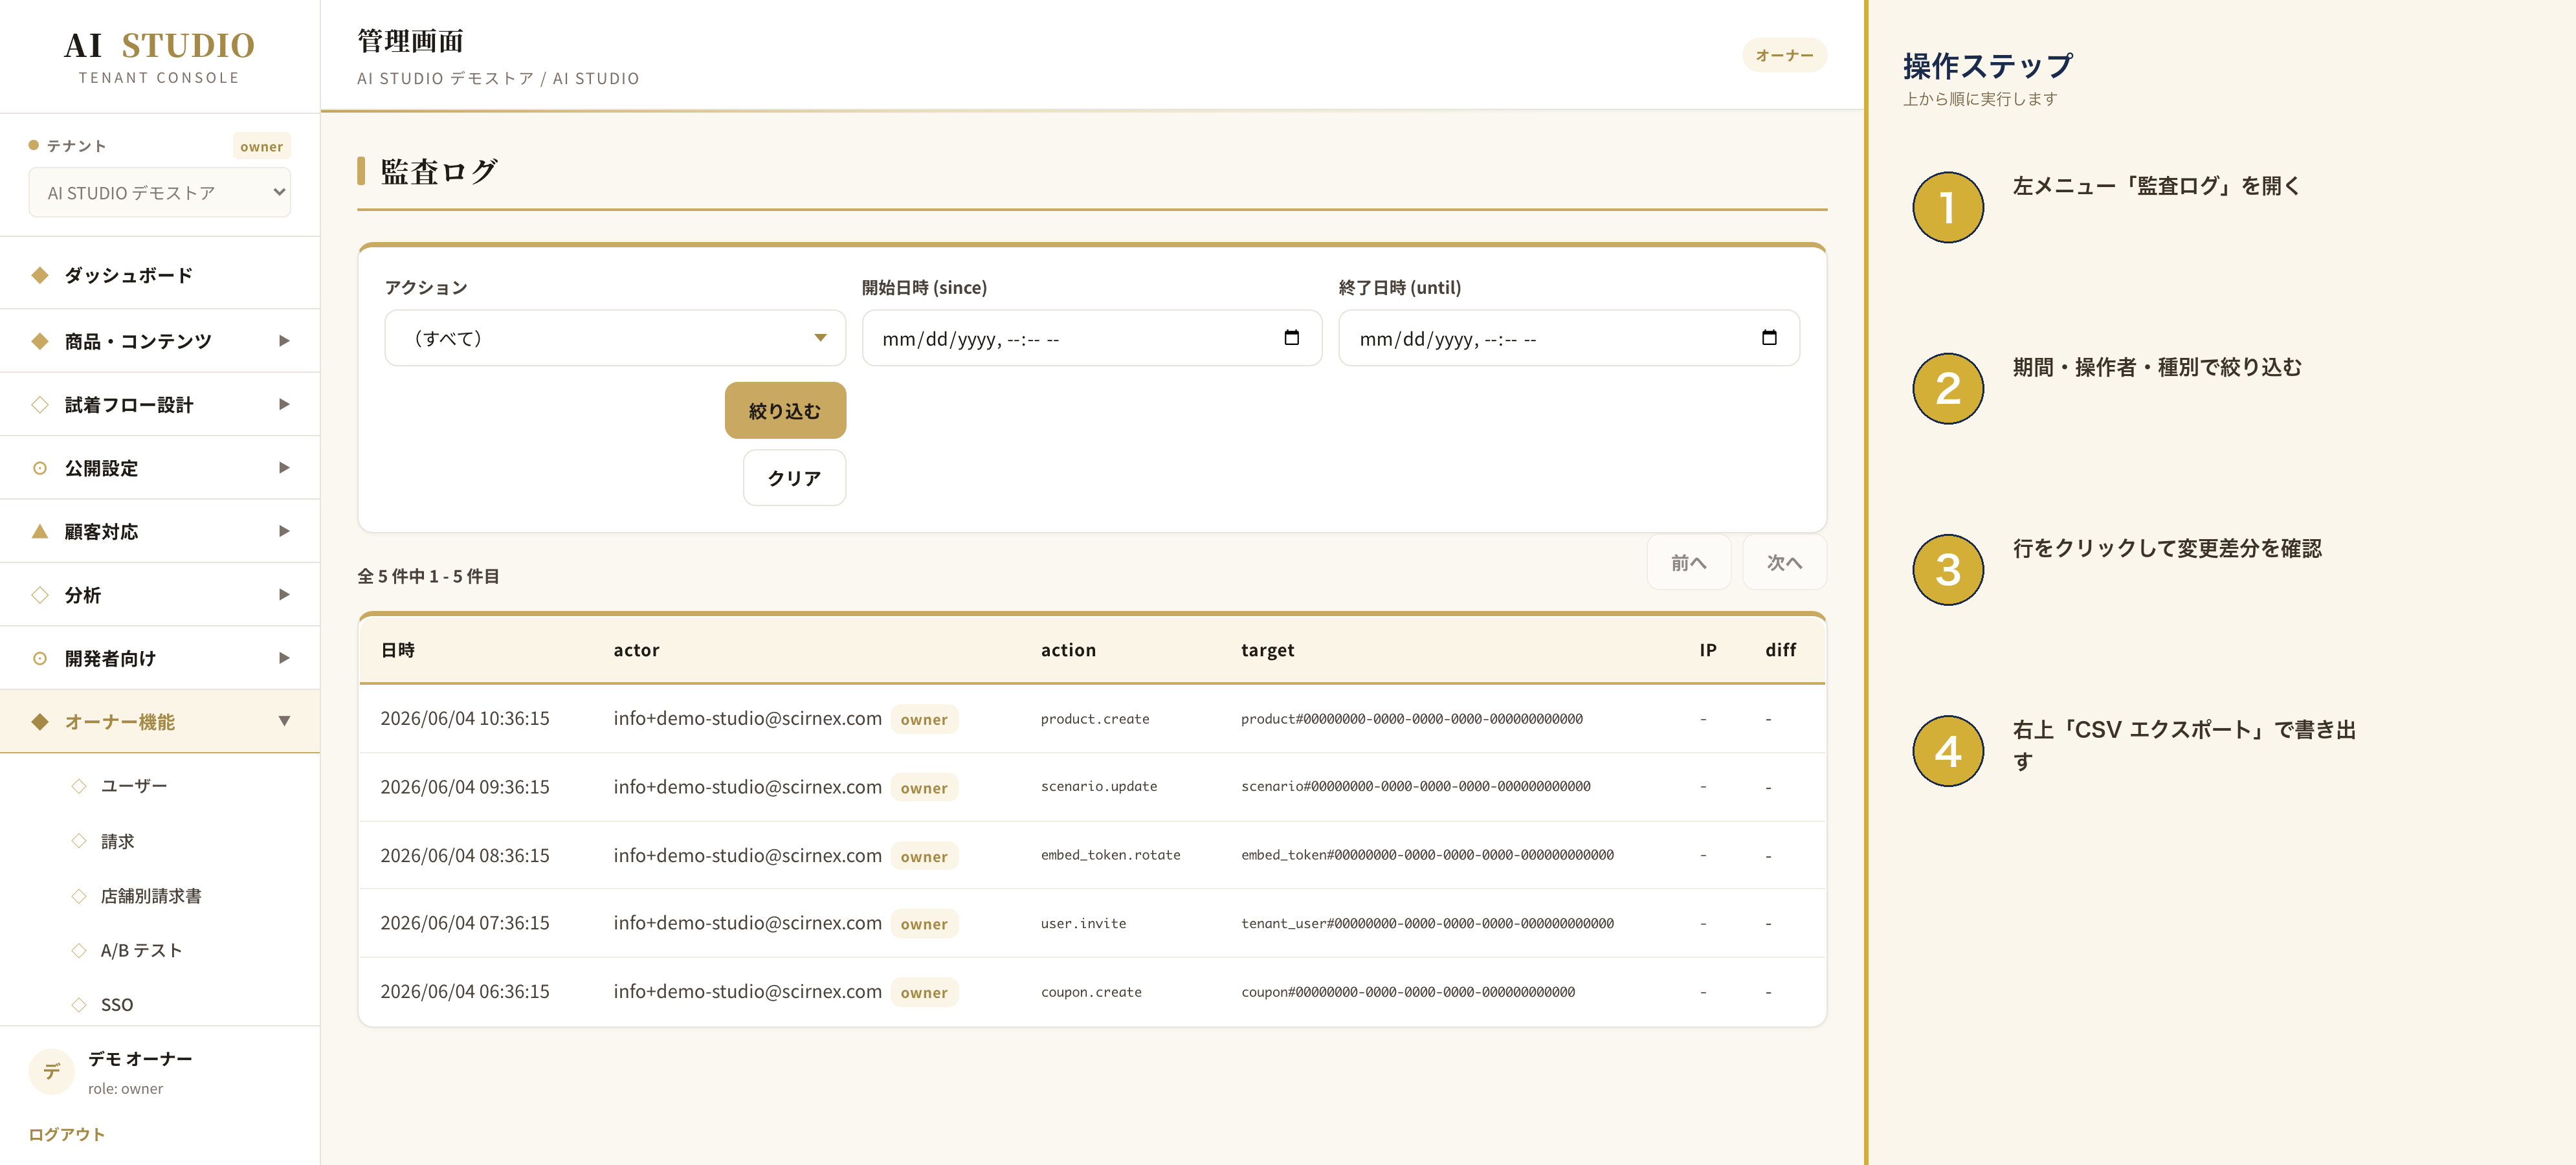Expand the 試着フロー設計 submenu arrow
The image size is (2576, 1165).
pos(284,405)
